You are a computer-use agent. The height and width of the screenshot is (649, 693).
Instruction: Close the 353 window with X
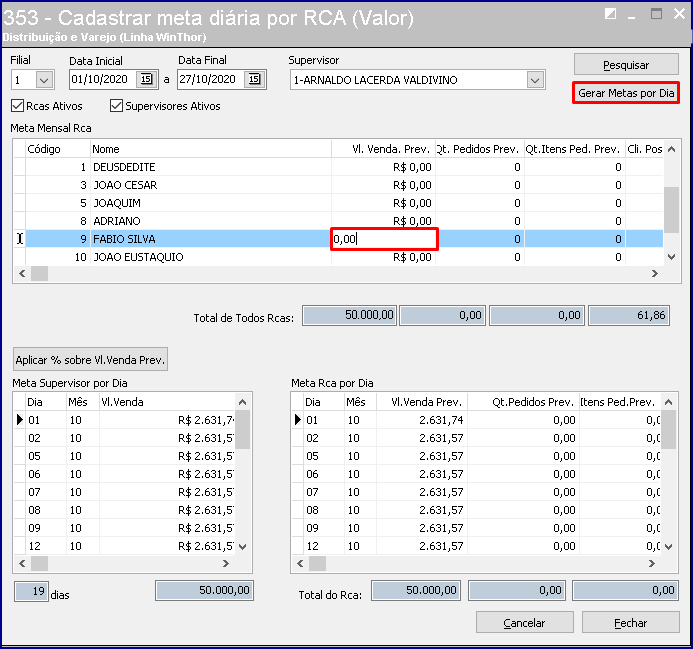679,14
